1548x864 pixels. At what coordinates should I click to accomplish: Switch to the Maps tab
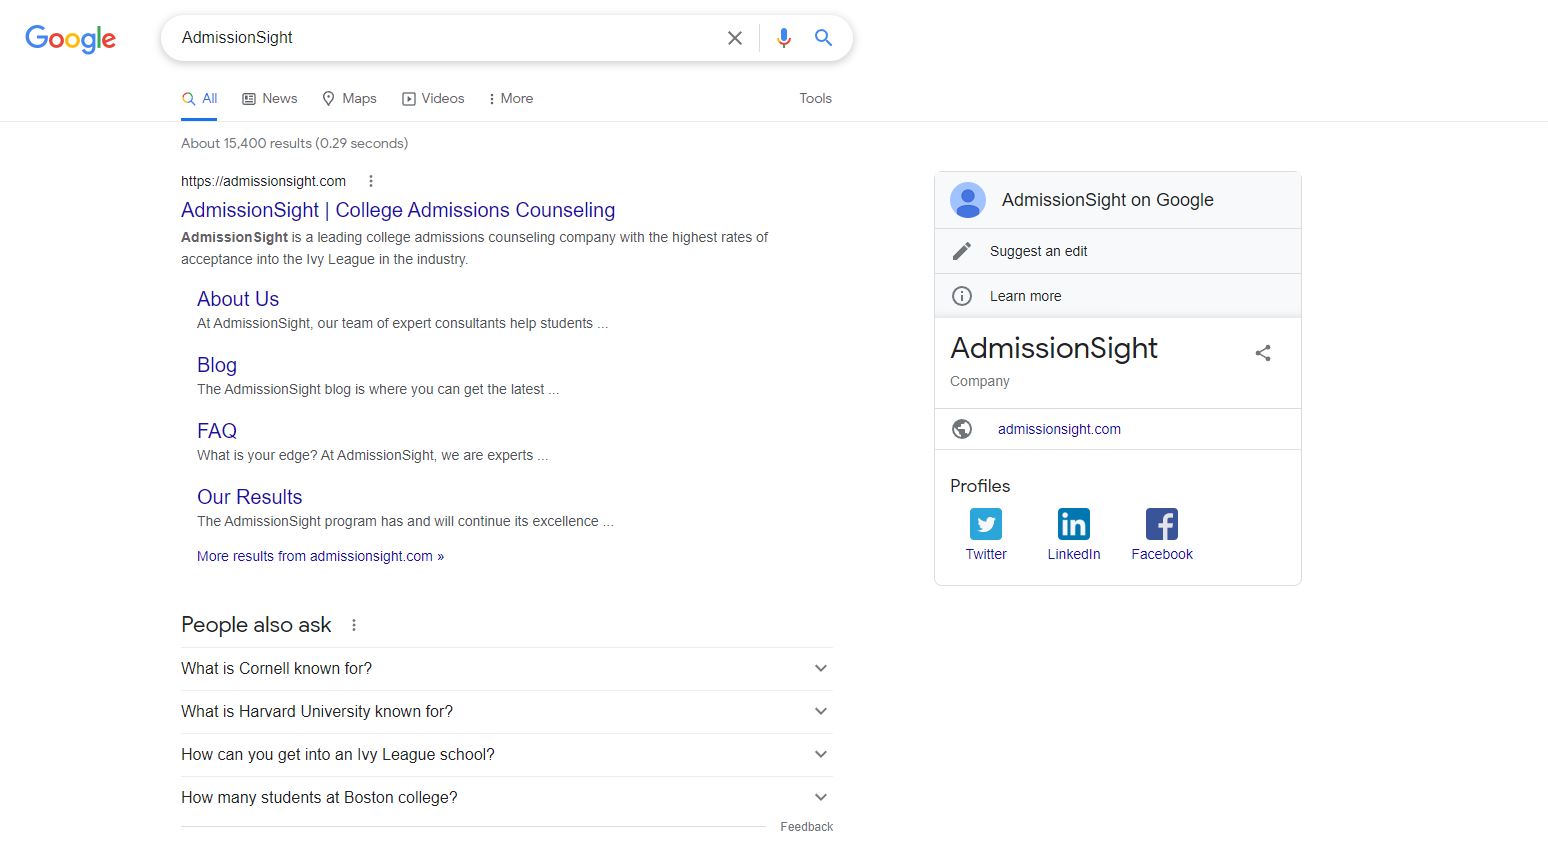coord(349,99)
